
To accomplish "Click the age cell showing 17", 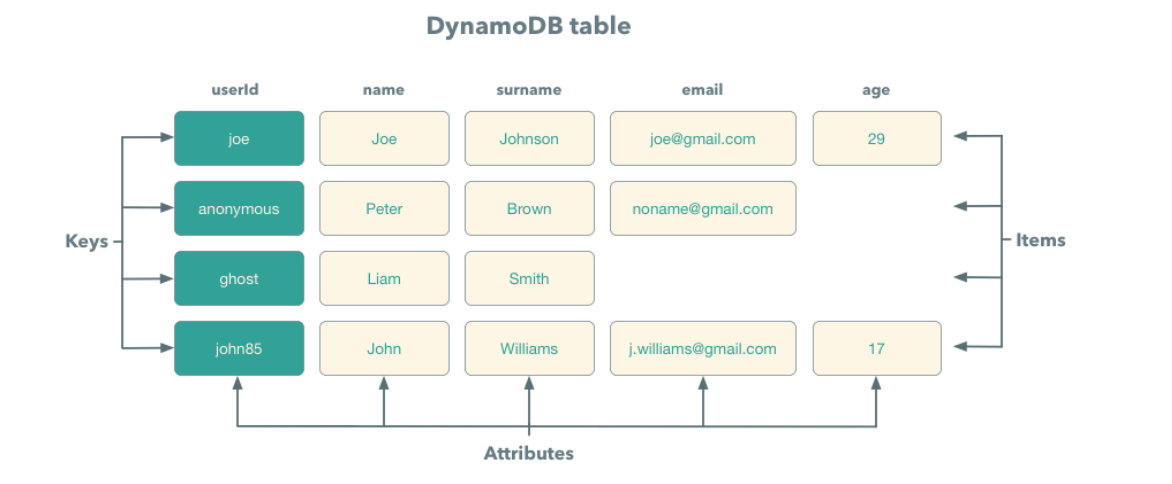I will [x=877, y=348].
